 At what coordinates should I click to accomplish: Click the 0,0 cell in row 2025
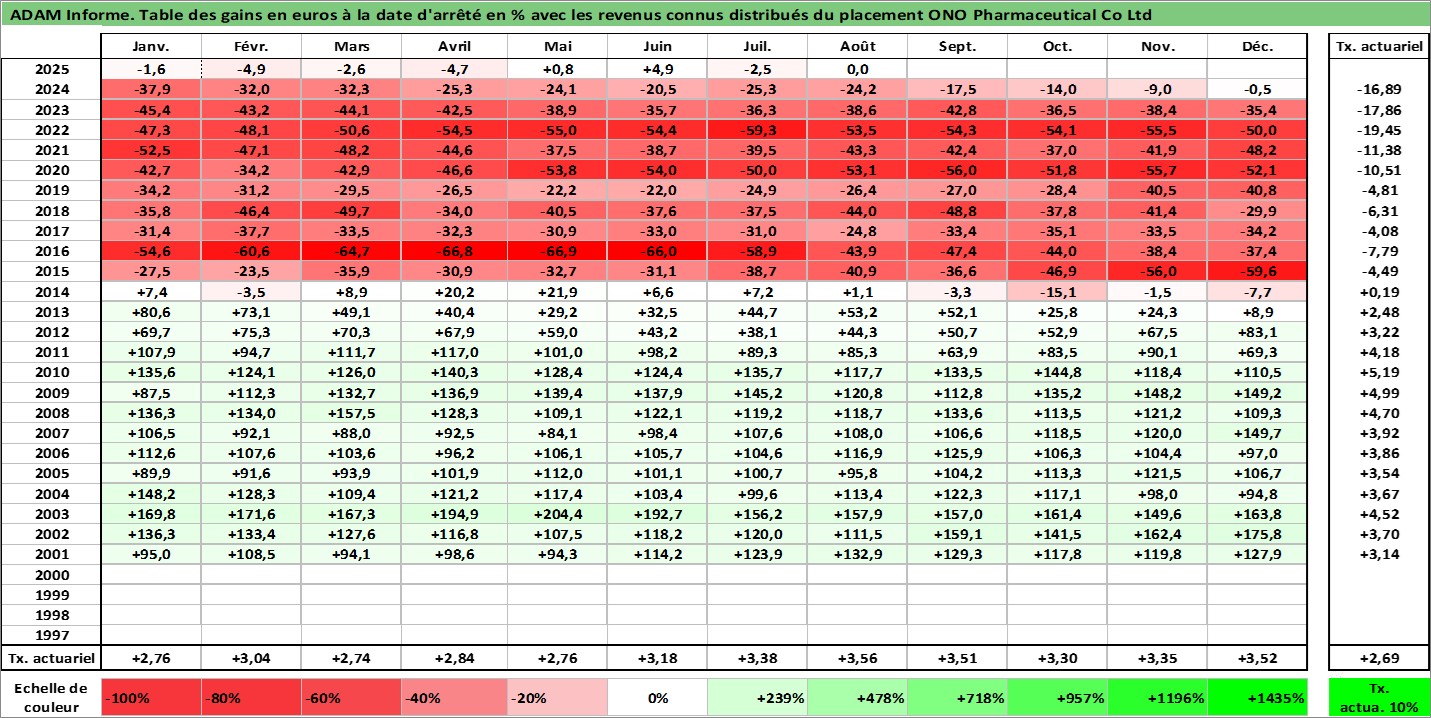tap(857, 69)
